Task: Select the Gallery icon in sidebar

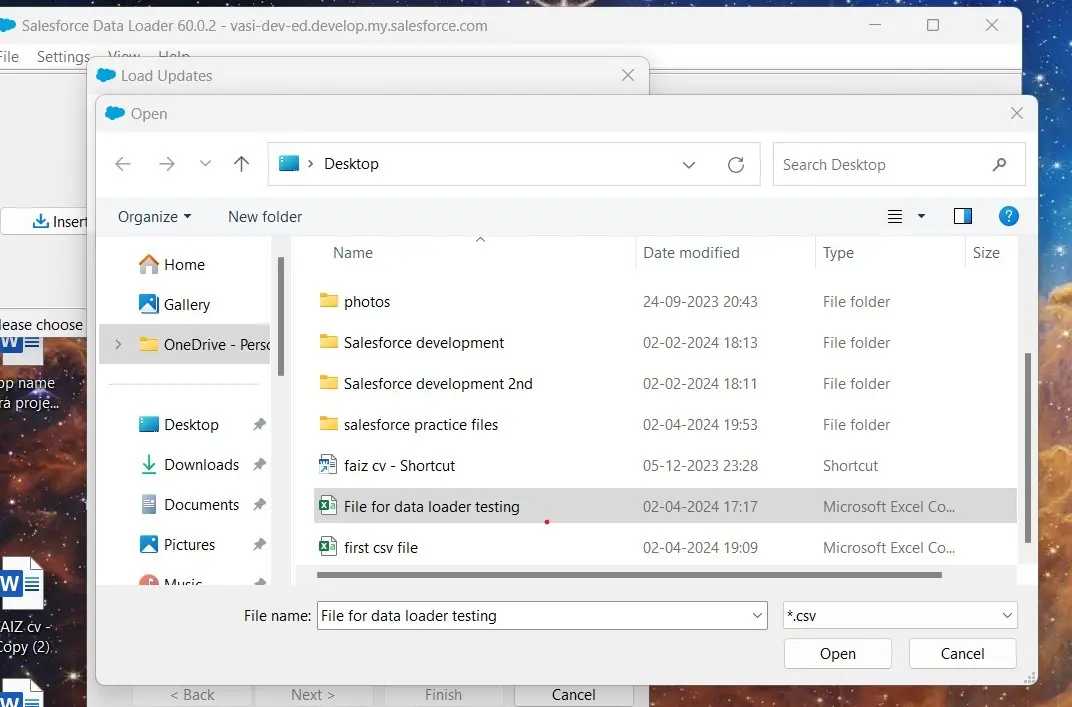Action: coord(149,304)
